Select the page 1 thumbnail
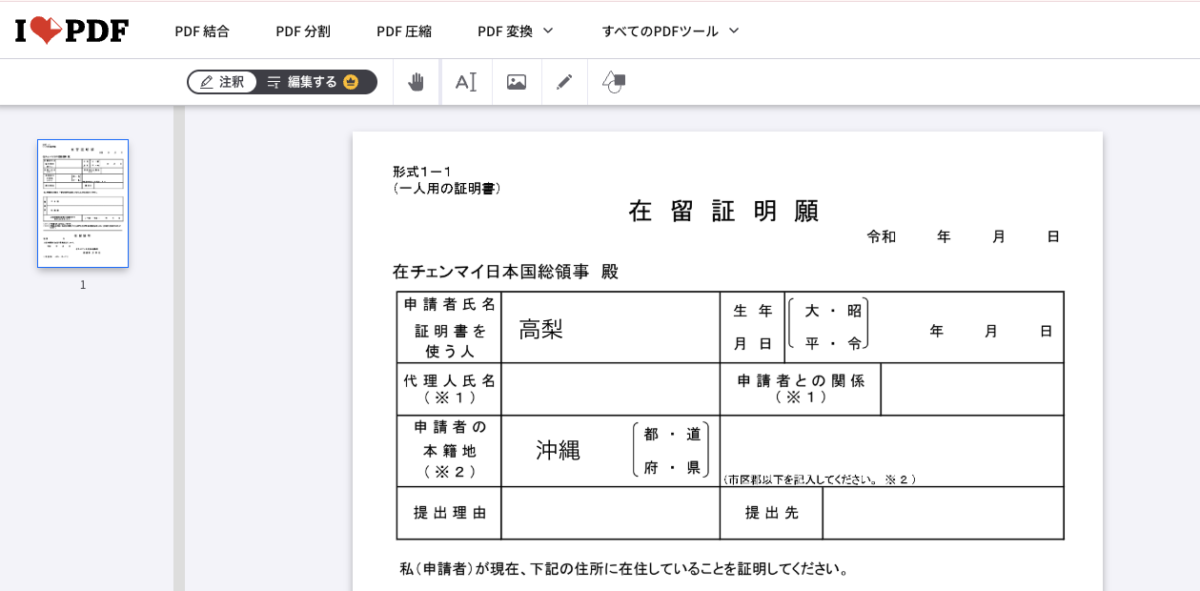 click(83, 204)
